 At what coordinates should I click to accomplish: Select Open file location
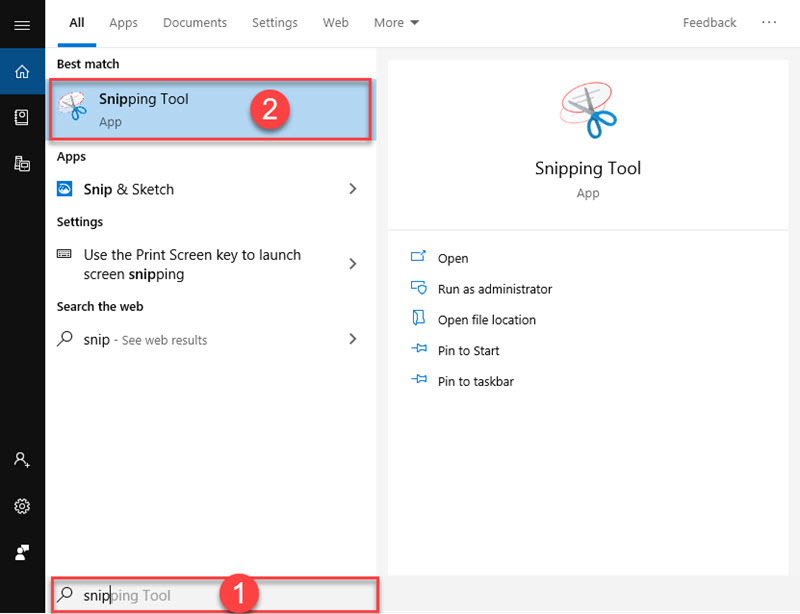487,320
